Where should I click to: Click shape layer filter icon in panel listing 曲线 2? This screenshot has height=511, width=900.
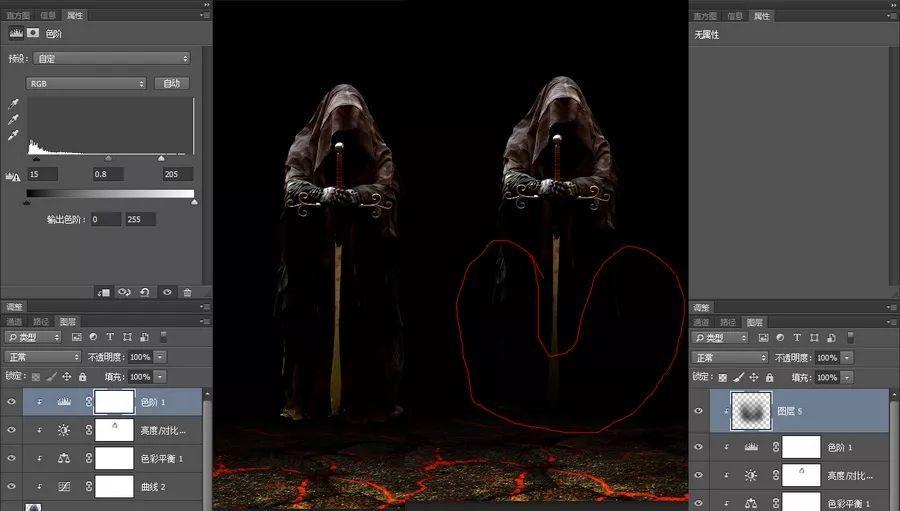127,337
